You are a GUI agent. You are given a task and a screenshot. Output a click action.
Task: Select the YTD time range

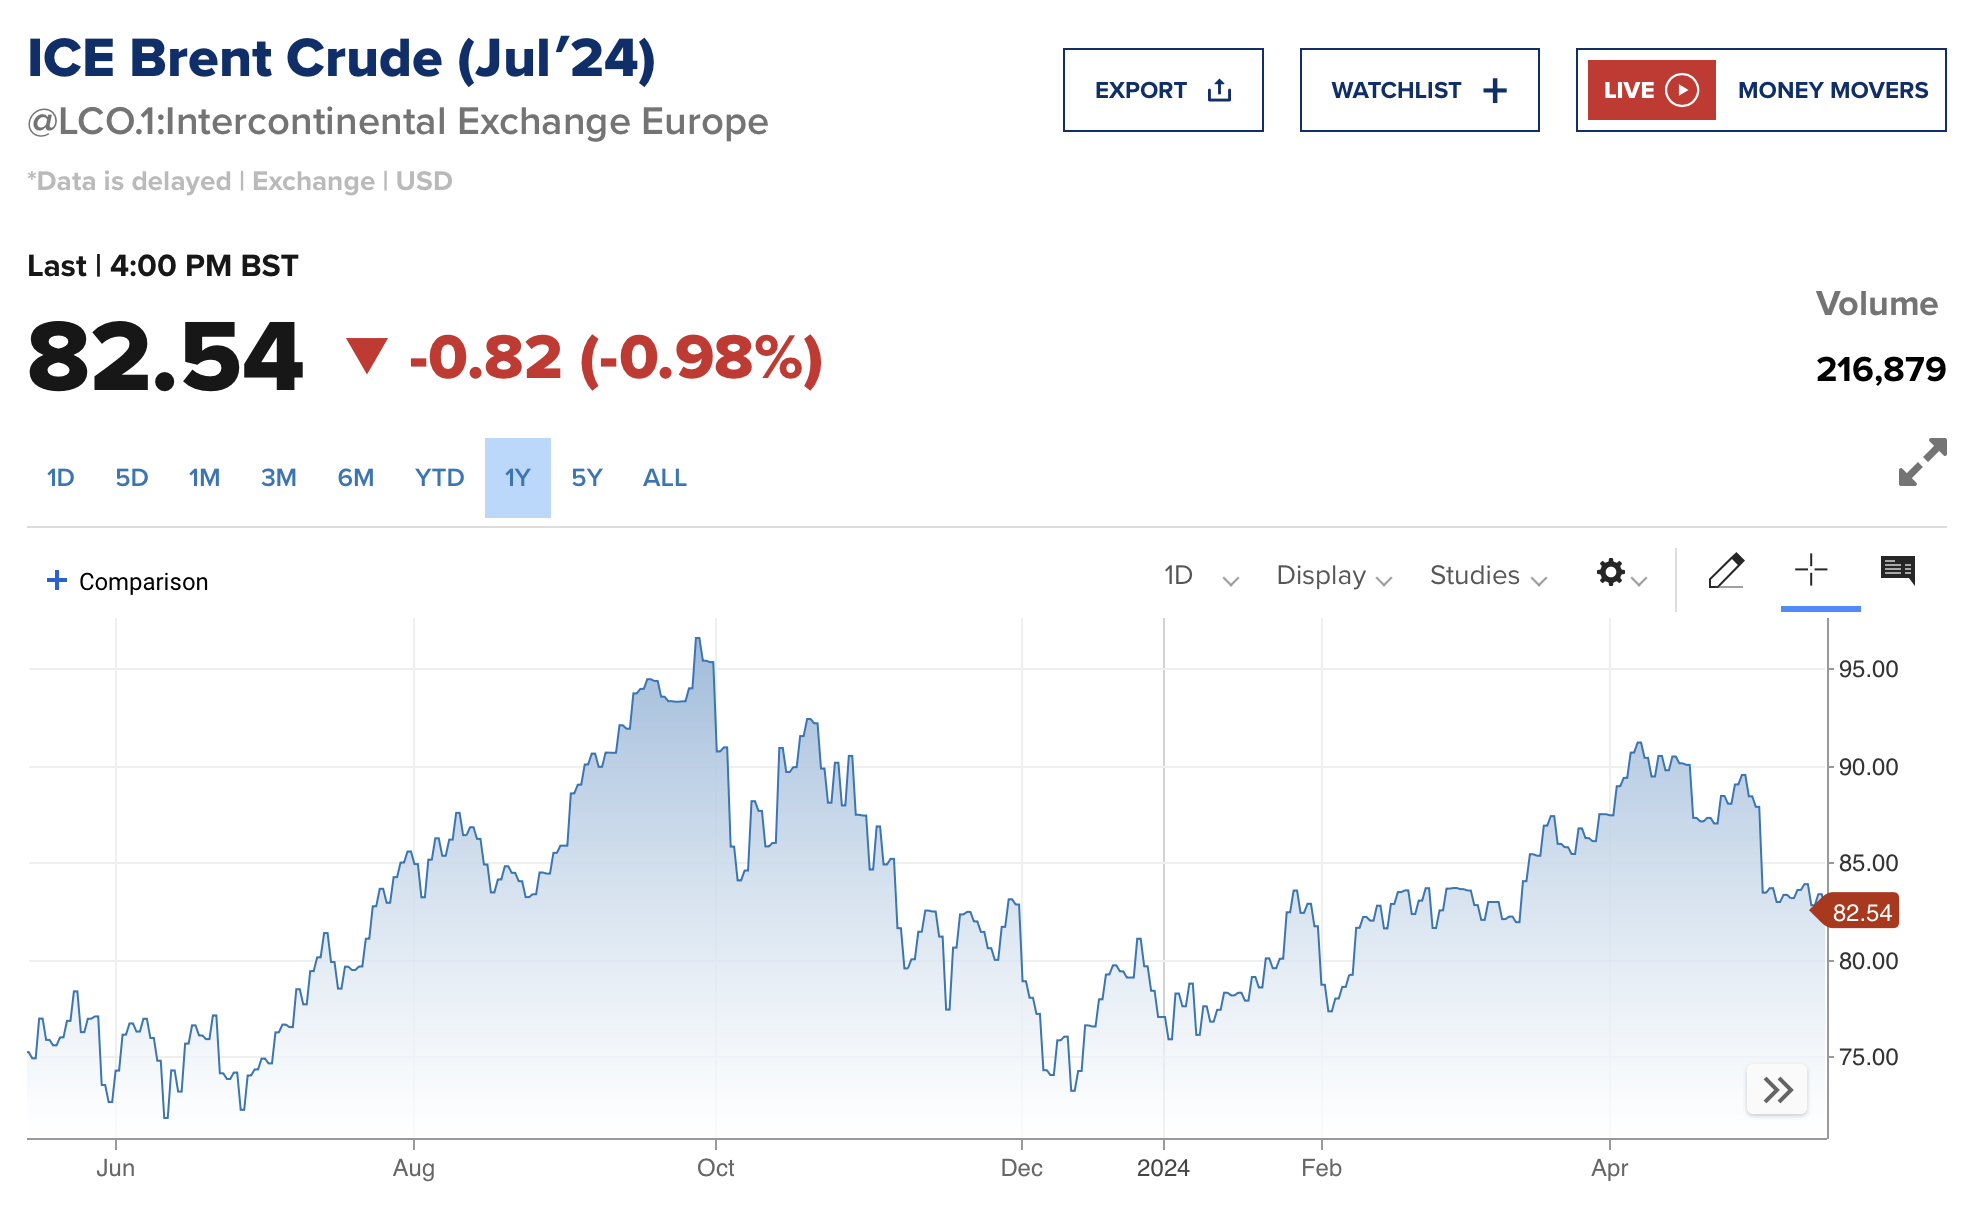coord(439,478)
